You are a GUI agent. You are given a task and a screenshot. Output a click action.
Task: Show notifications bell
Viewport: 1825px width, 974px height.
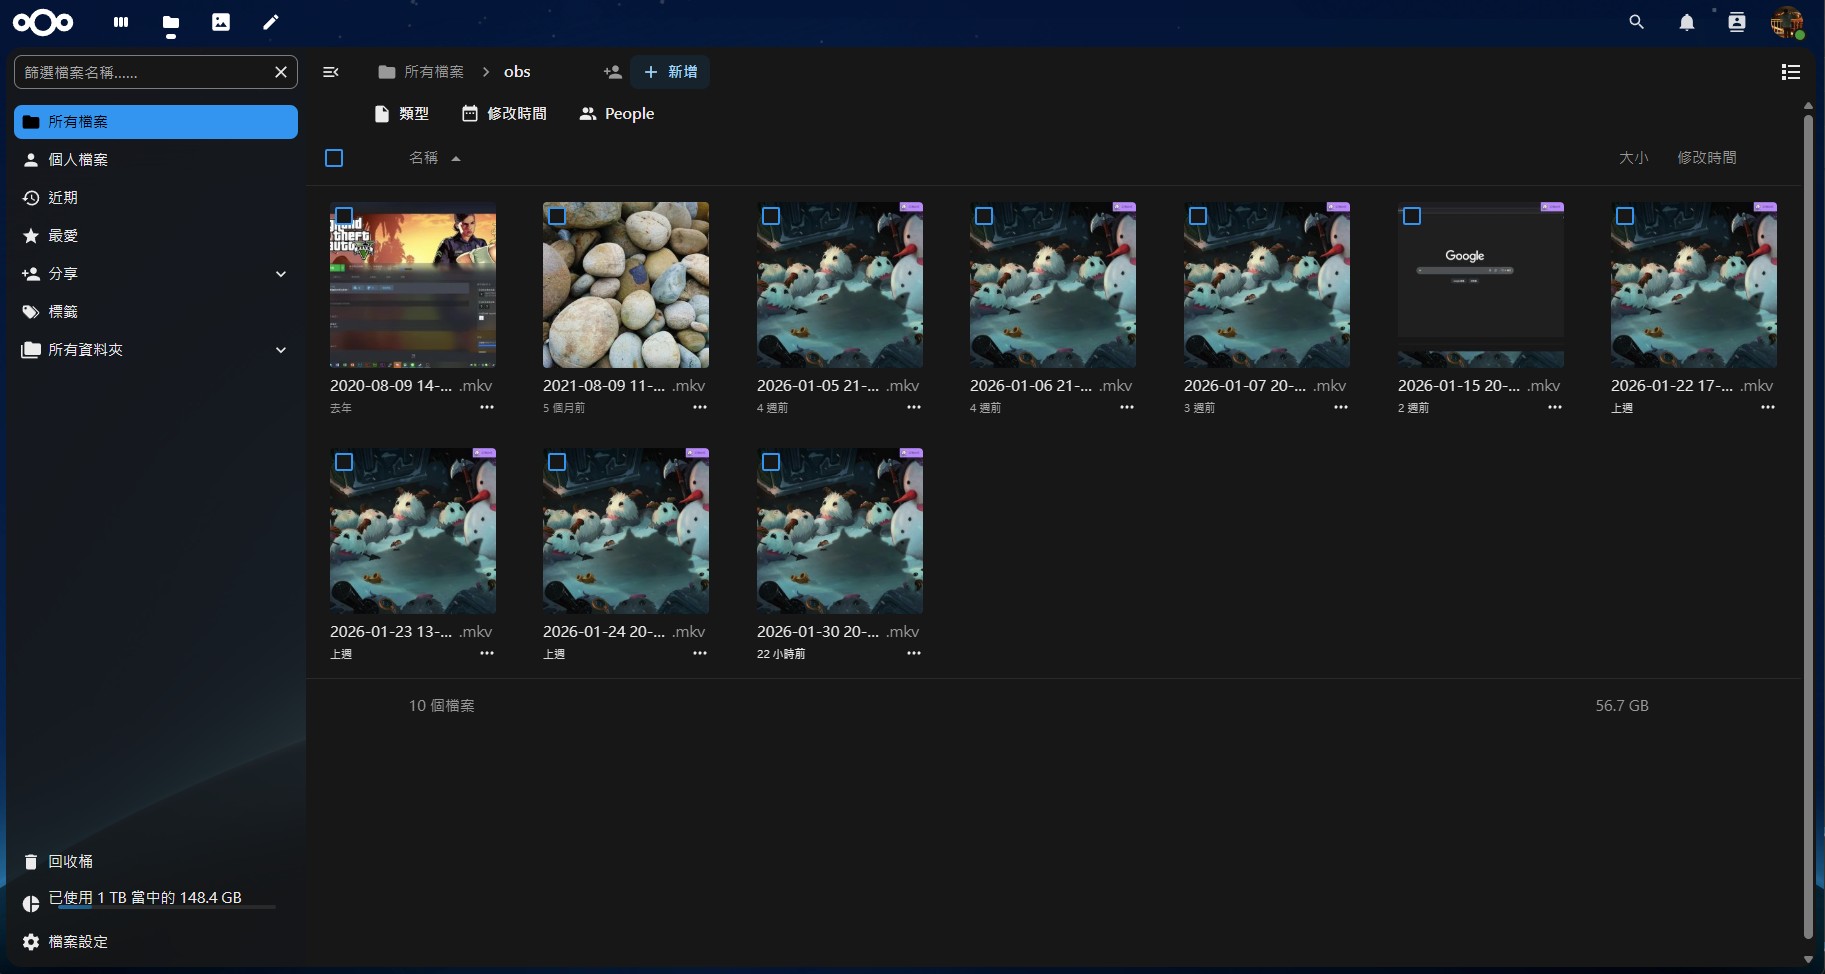click(1687, 22)
